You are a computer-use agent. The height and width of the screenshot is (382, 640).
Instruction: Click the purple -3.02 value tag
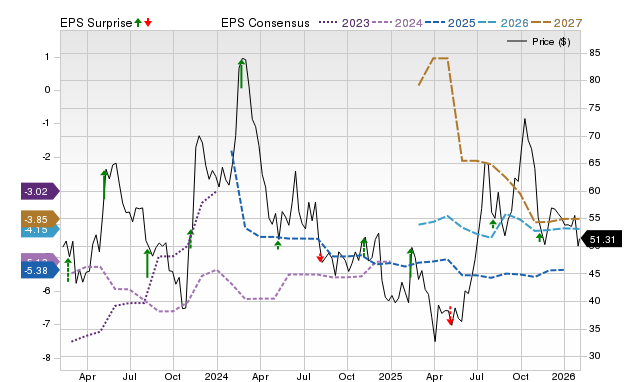point(40,191)
